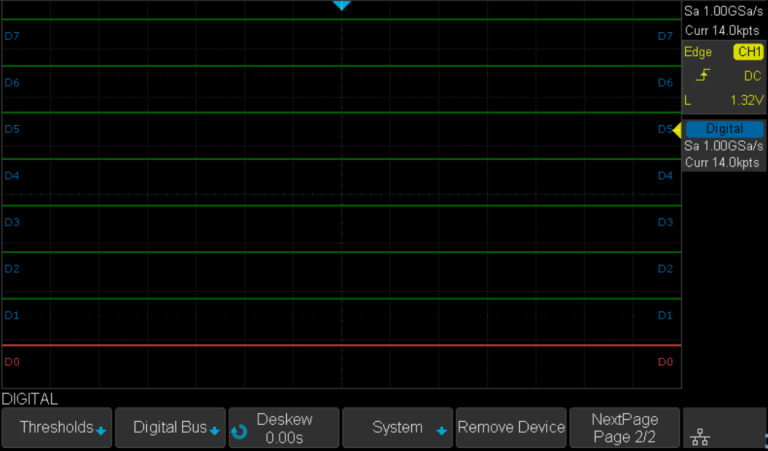Click the blue trigger position marker at top
768x451 pixels.
(x=342, y=6)
